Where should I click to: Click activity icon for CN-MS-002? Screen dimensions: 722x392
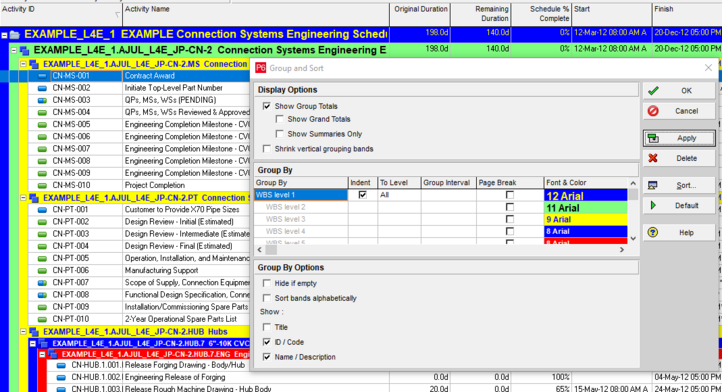42,88
